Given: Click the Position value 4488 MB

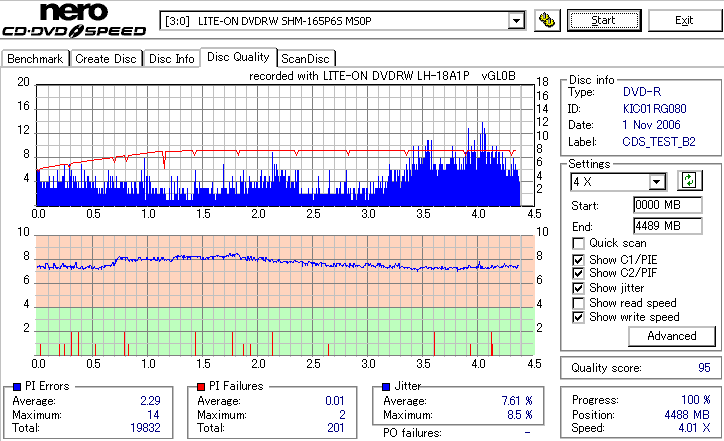Looking at the screenshot, I should pyautogui.click(x=687, y=415).
